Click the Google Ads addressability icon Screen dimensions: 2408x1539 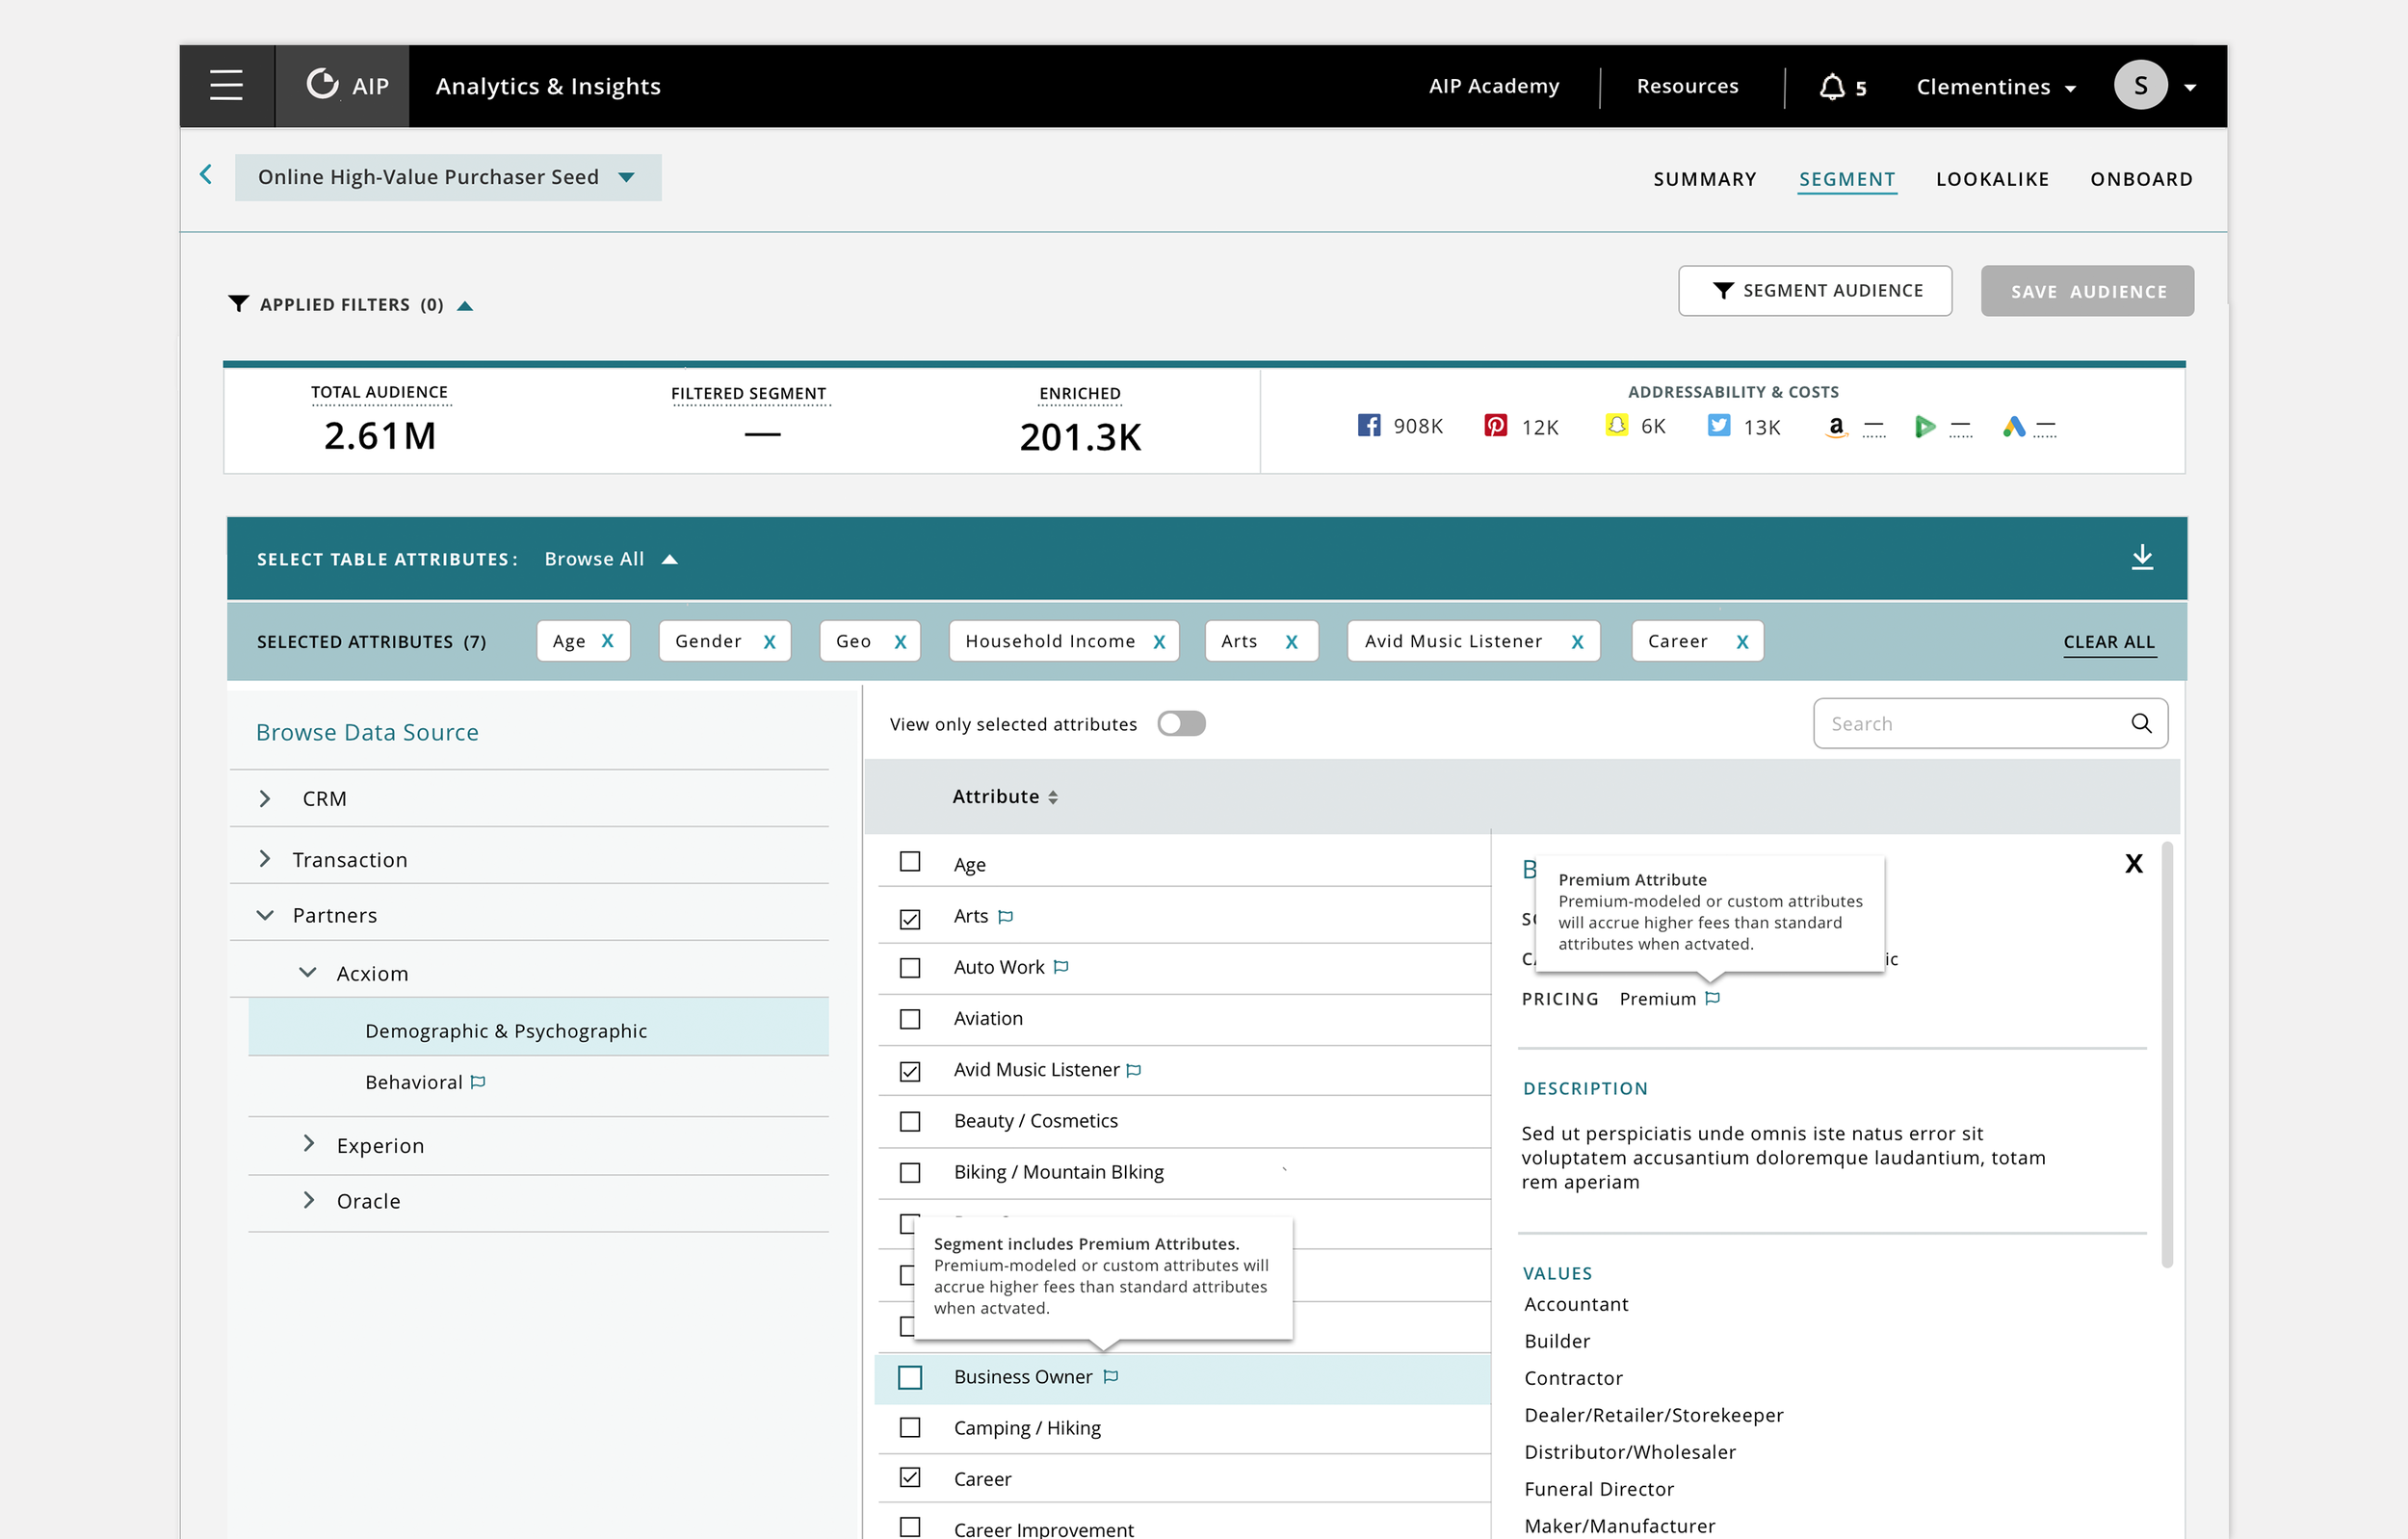(x=2013, y=427)
